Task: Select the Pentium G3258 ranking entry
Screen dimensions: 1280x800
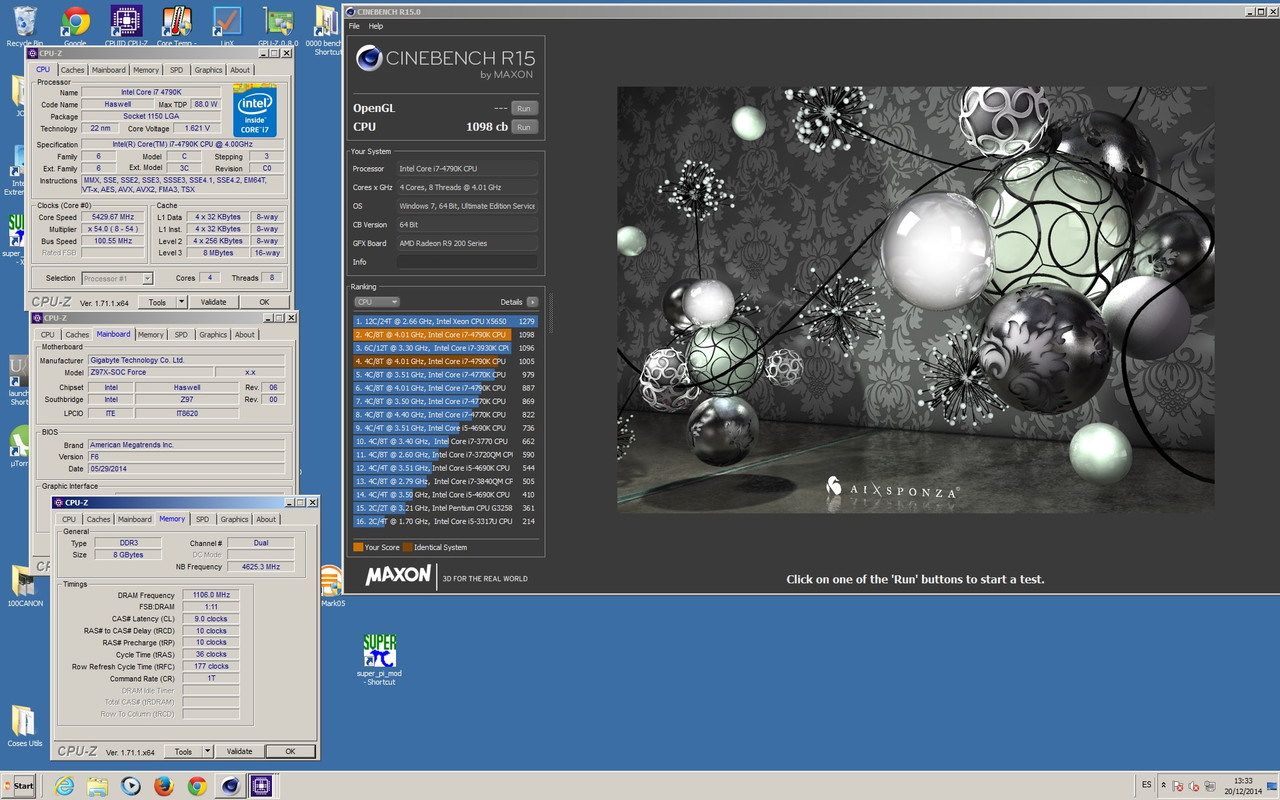Action: (445, 508)
